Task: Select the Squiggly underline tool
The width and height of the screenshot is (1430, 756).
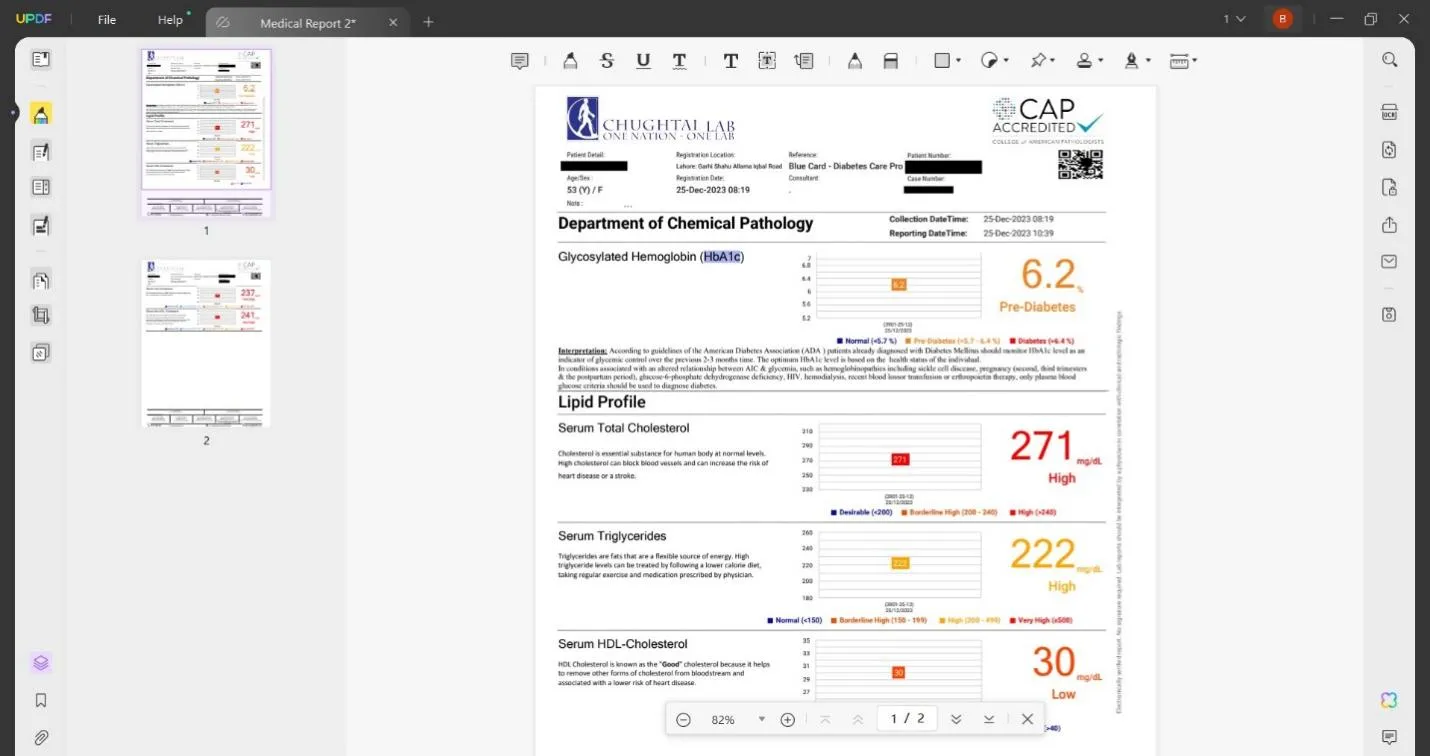Action: pyautogui.click(x=679, y=61)
